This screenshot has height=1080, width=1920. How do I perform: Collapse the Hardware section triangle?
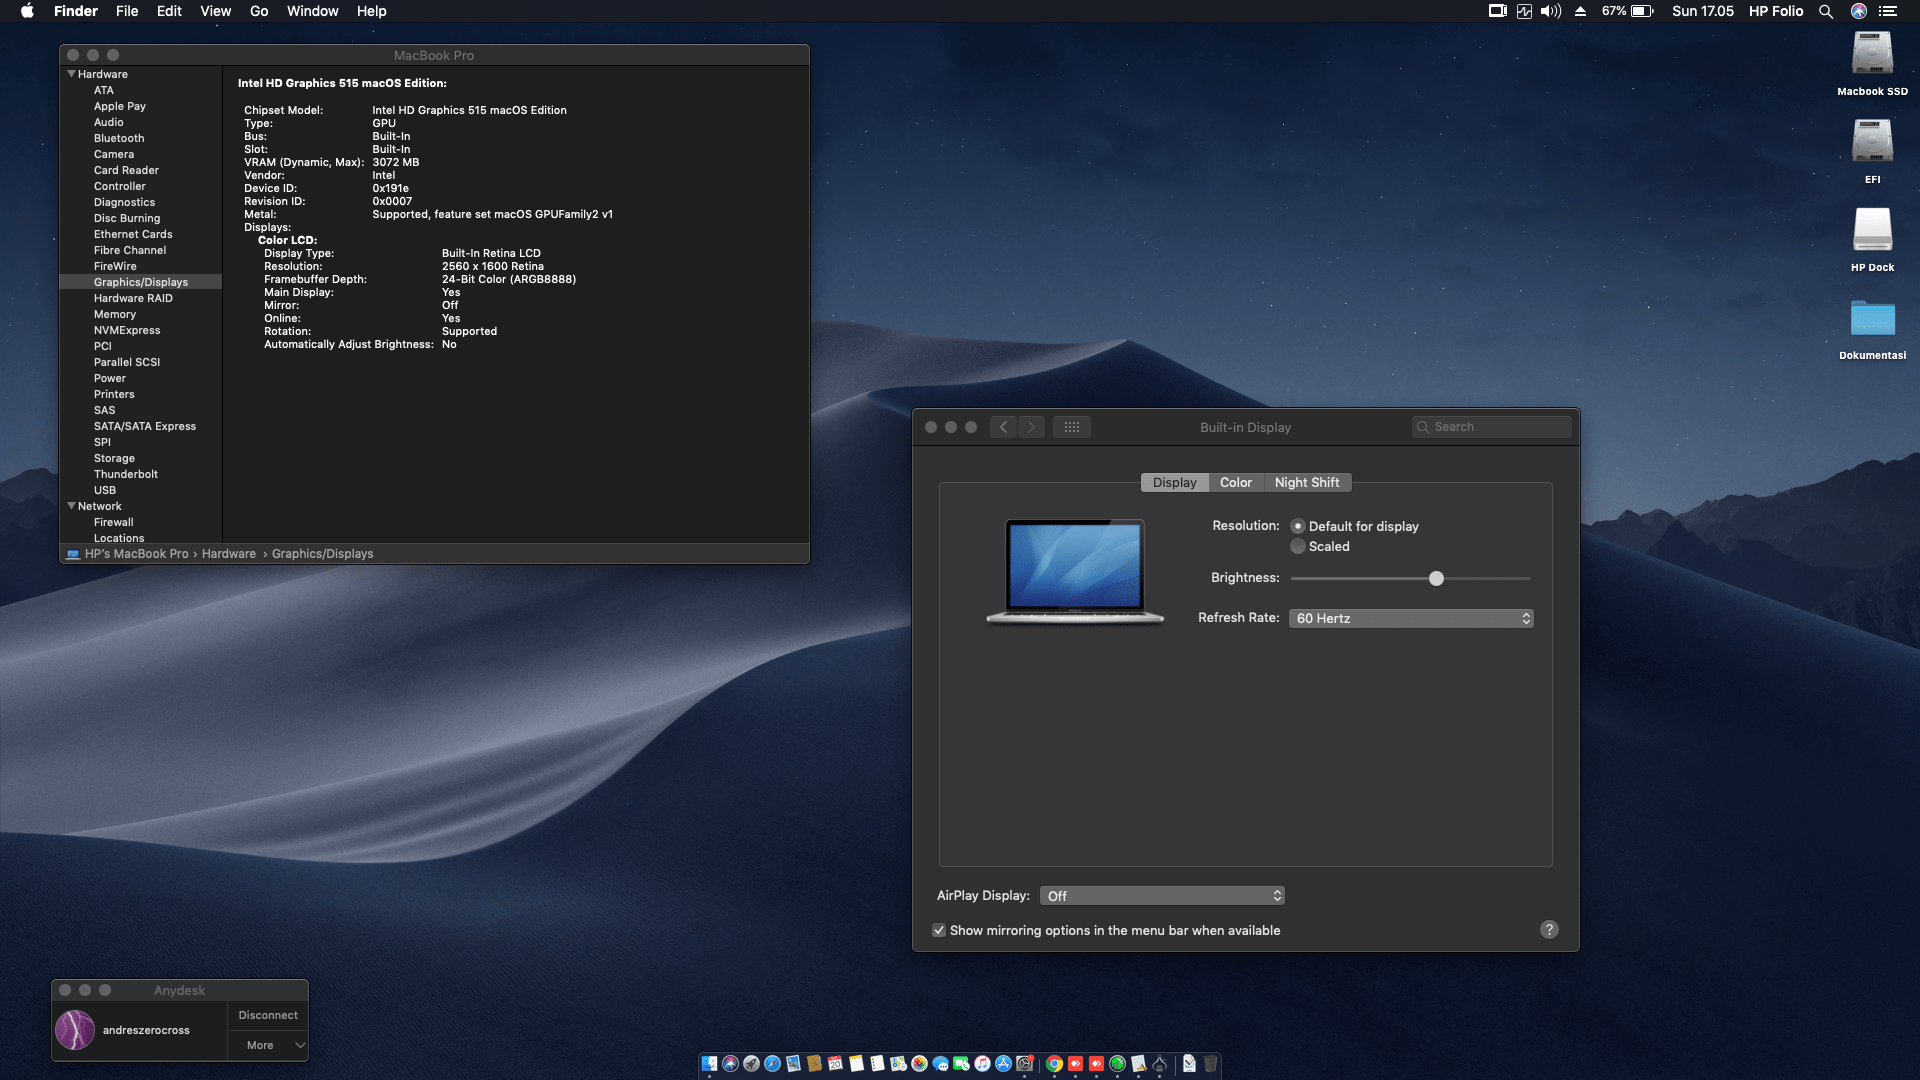[71, 74]
